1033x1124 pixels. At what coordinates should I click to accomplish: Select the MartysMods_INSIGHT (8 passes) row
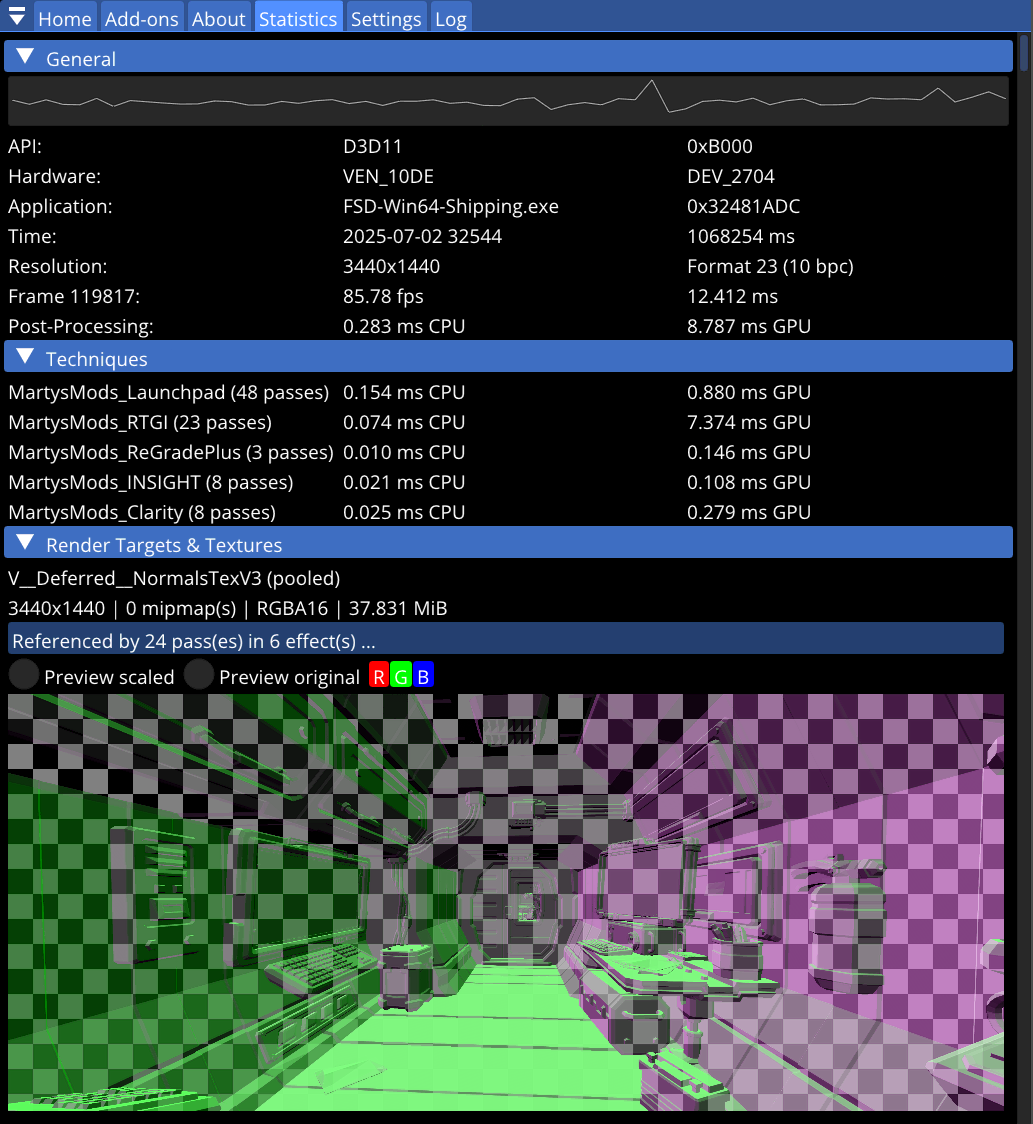[151, 482]
